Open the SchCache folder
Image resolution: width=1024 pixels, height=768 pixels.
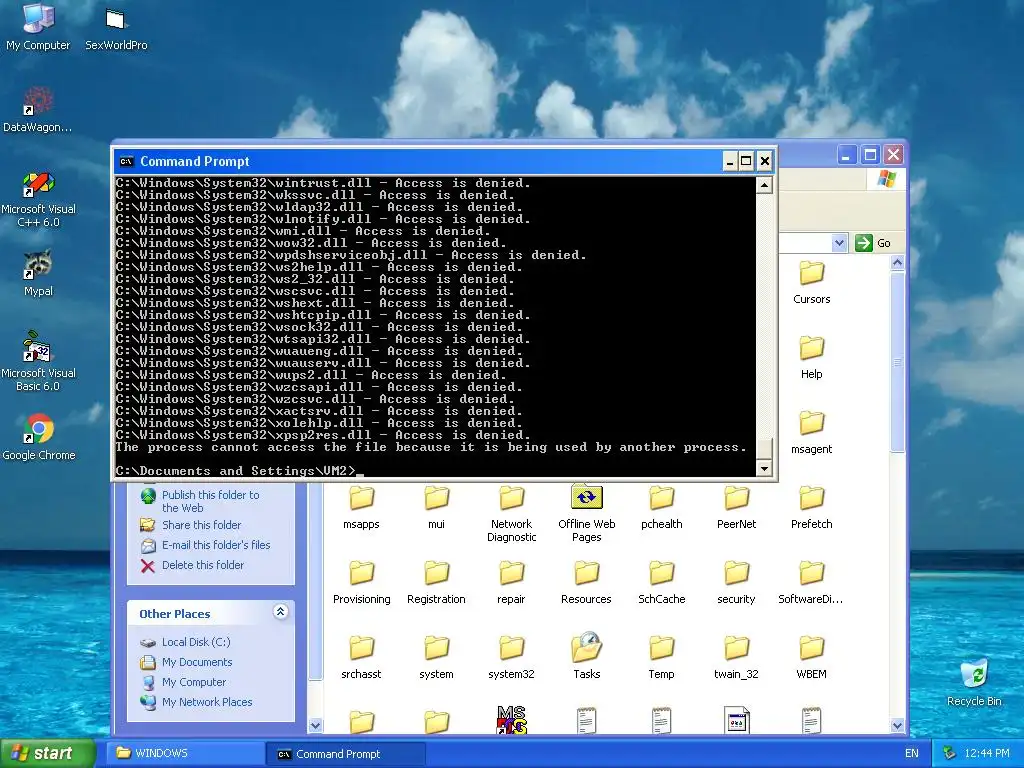pos(662,583)
